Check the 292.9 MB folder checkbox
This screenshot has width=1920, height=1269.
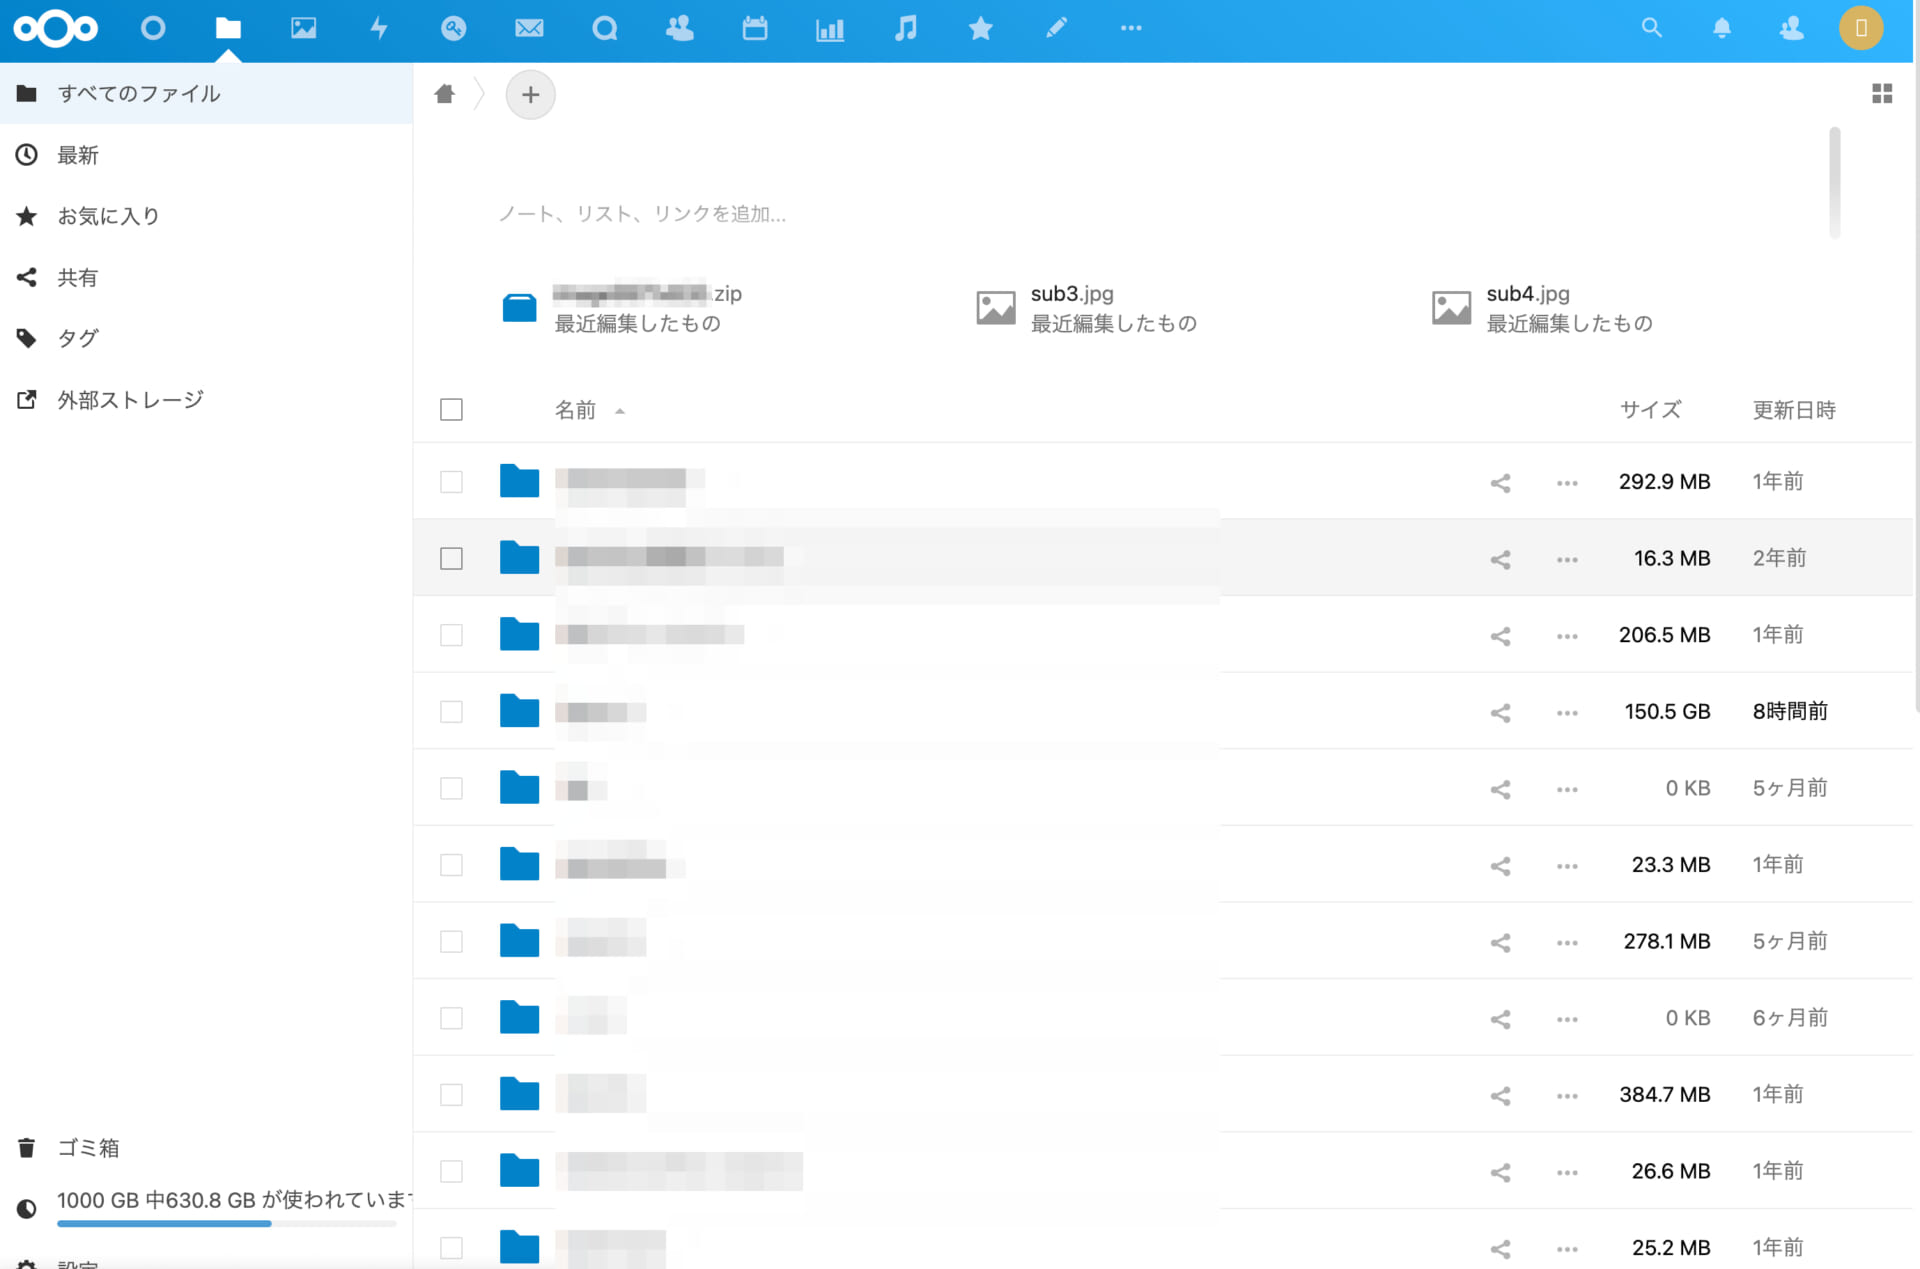click(451, 482)
